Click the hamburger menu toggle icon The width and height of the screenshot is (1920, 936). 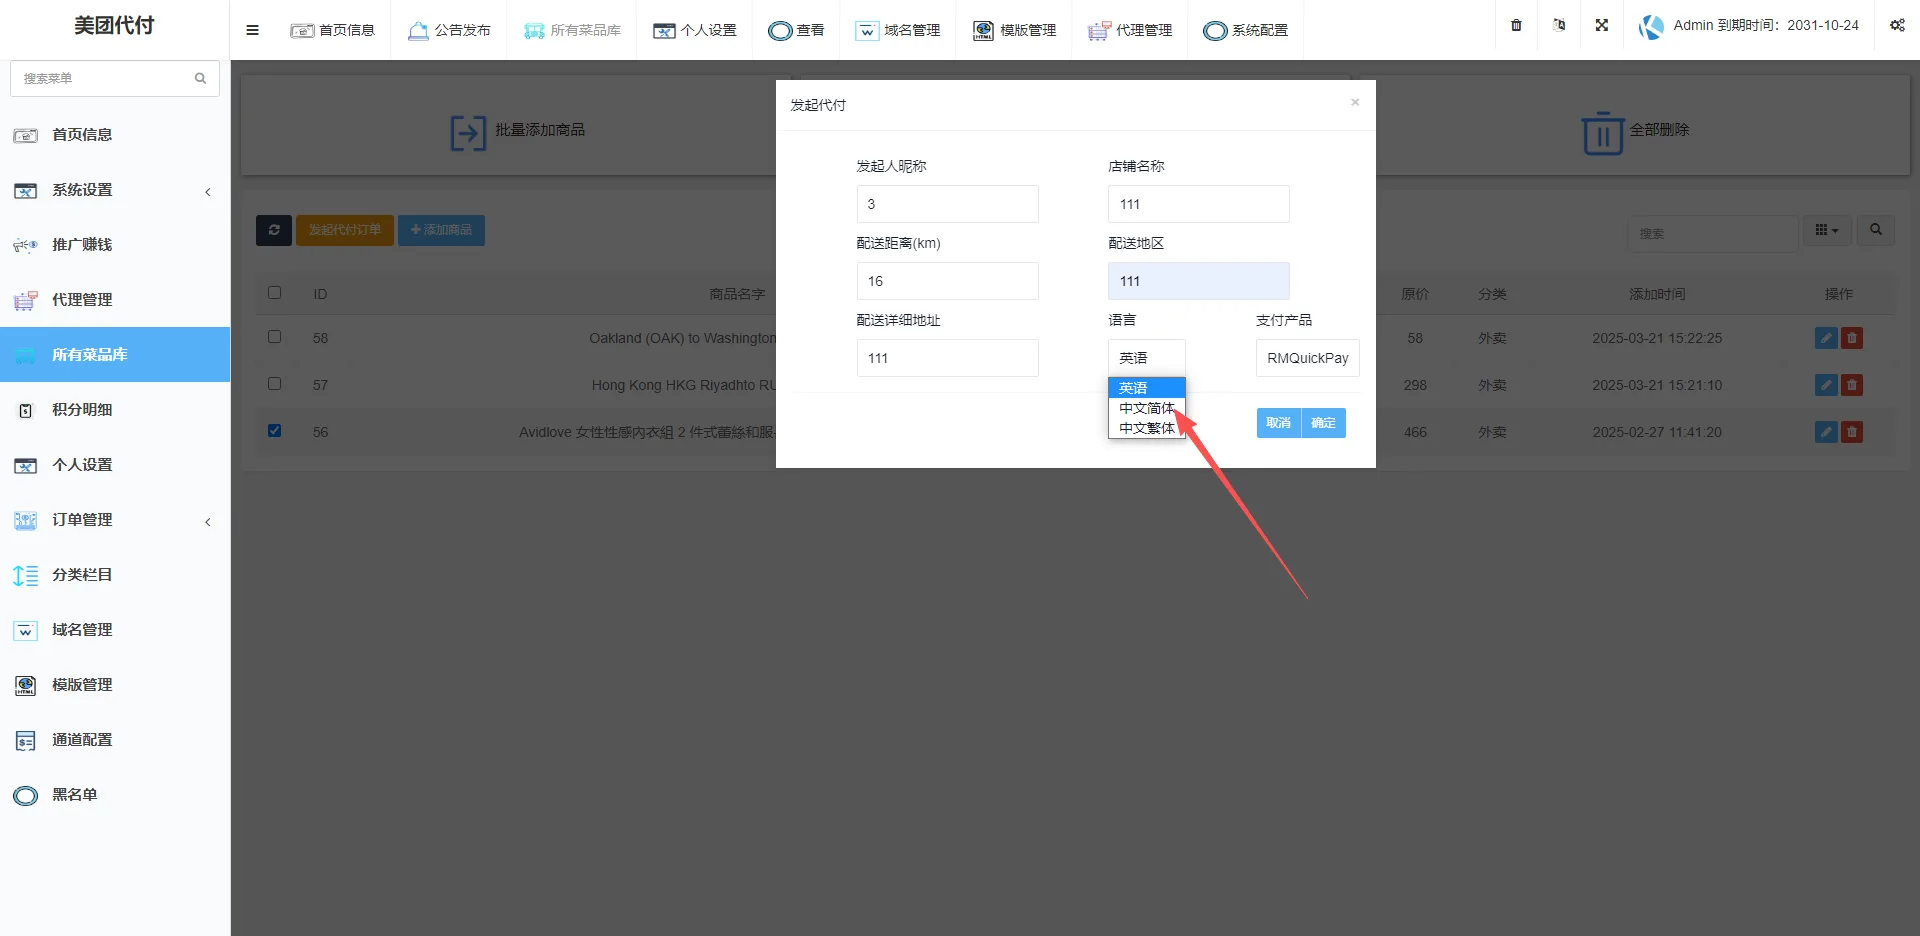click(x=252, y=30)
